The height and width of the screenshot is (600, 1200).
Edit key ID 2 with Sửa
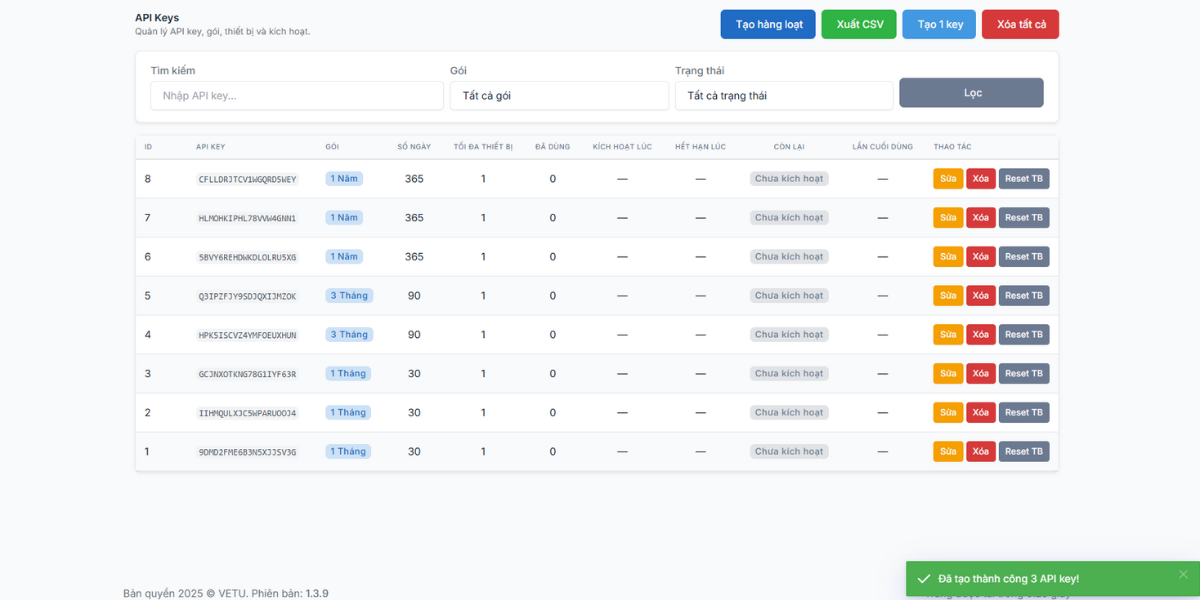pos(948,413)
